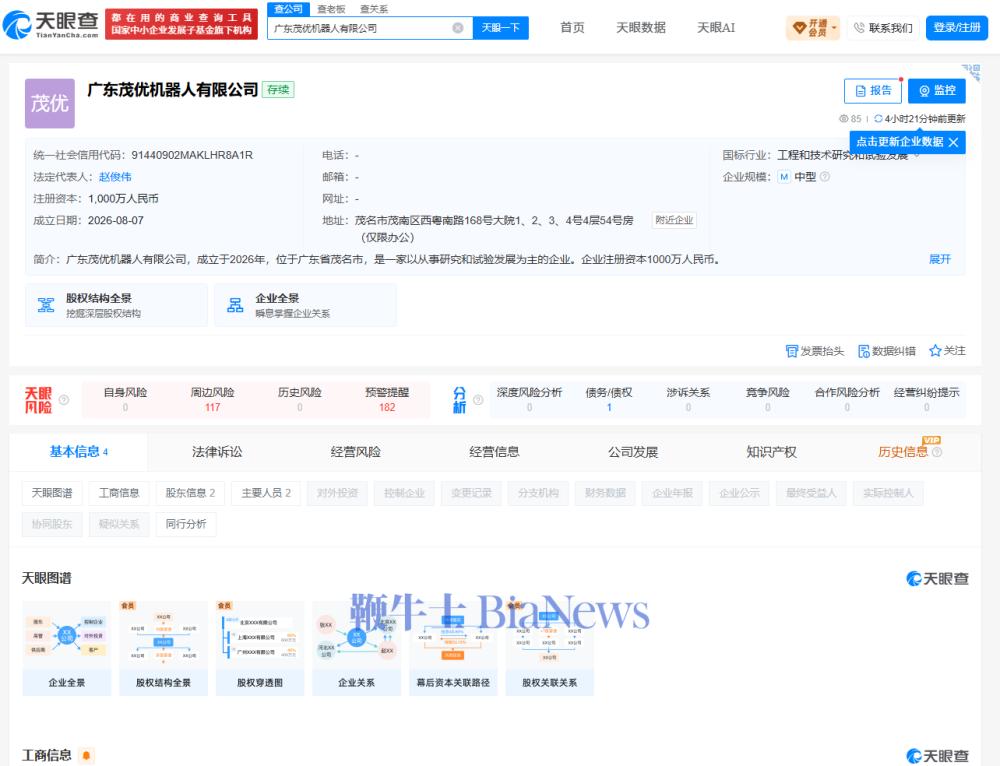Open the 涉诉关系 analysis item

point(688,399)
